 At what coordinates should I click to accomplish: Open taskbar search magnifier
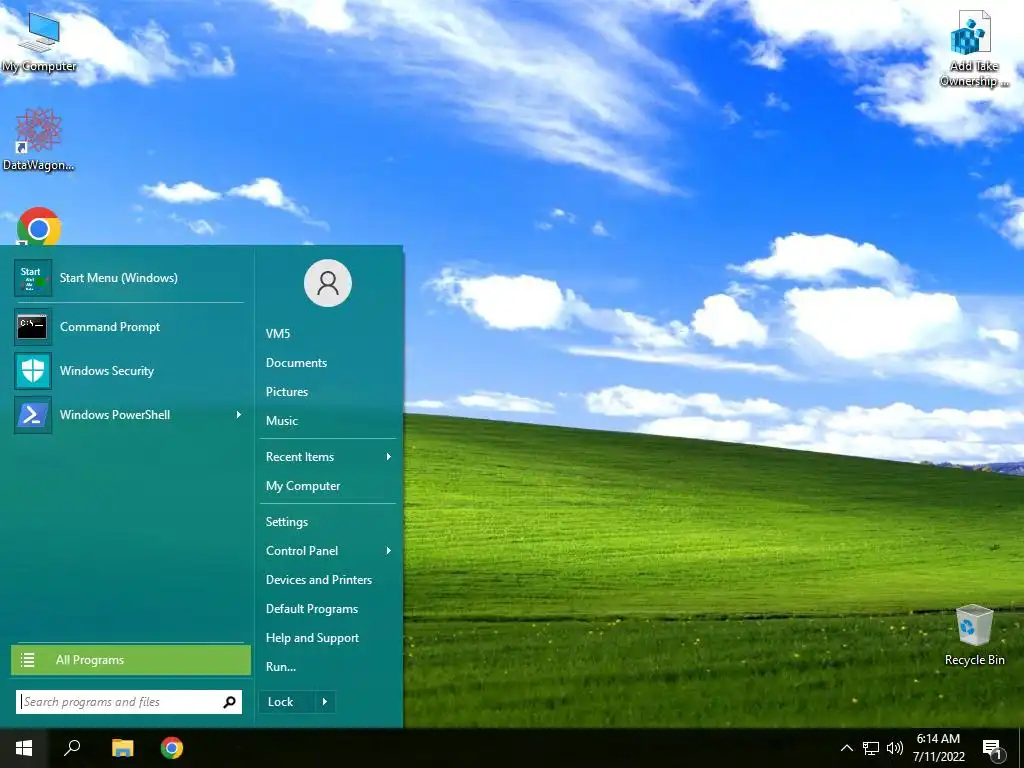(x=72, y=748)
